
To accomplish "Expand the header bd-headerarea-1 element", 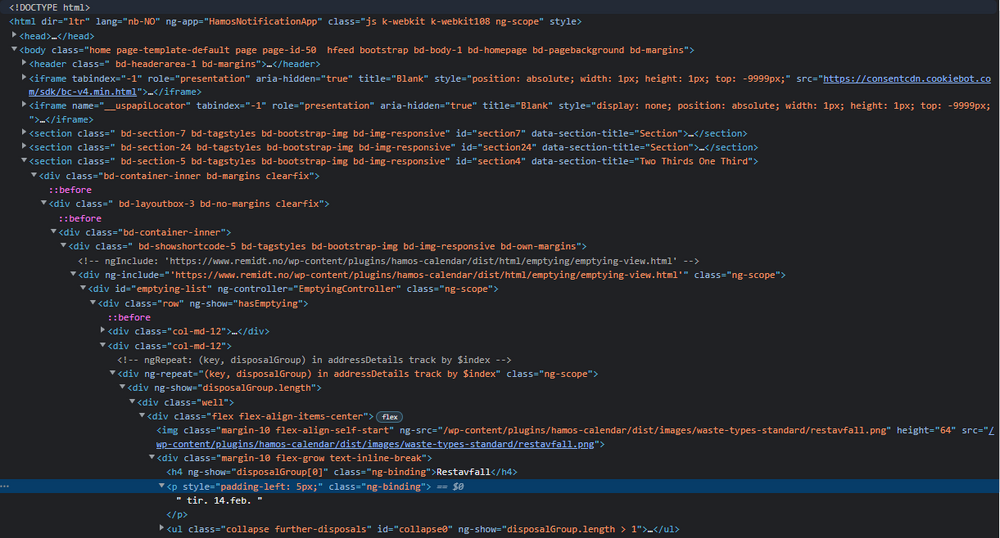I will click(x=25, y=64).
